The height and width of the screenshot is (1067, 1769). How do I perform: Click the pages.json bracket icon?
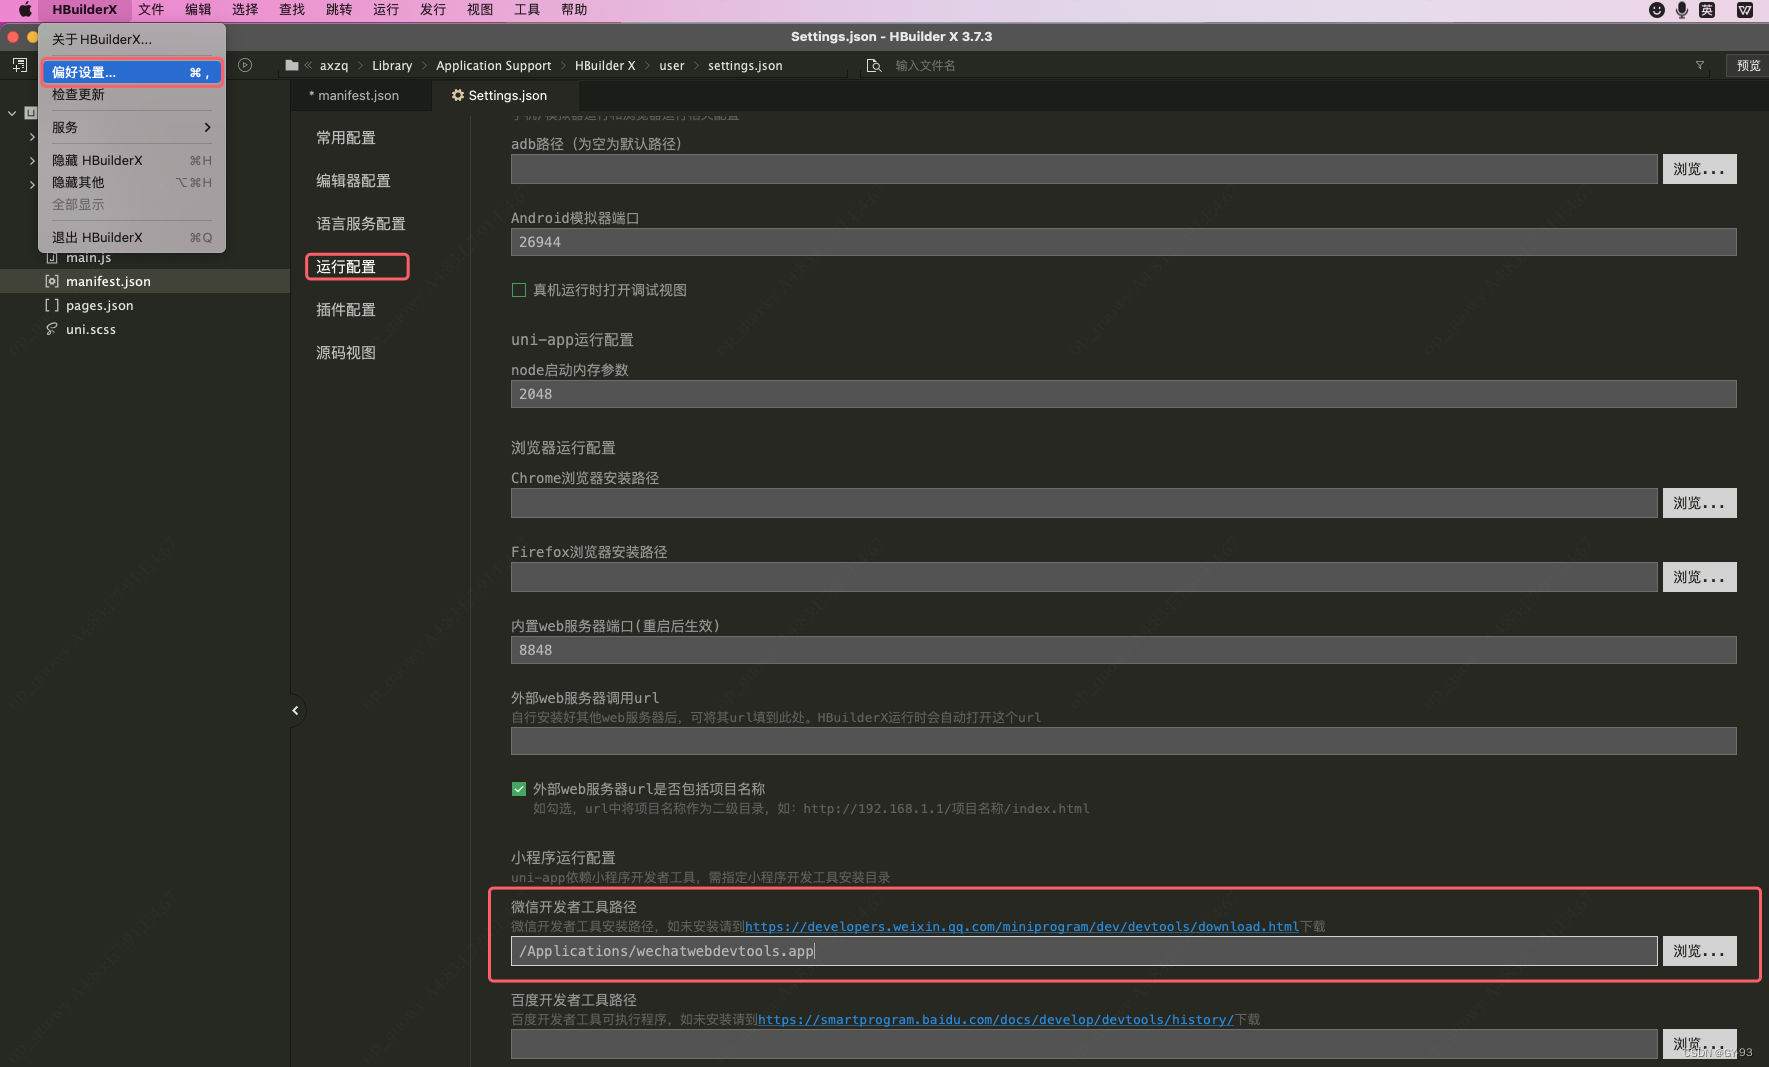52,306
